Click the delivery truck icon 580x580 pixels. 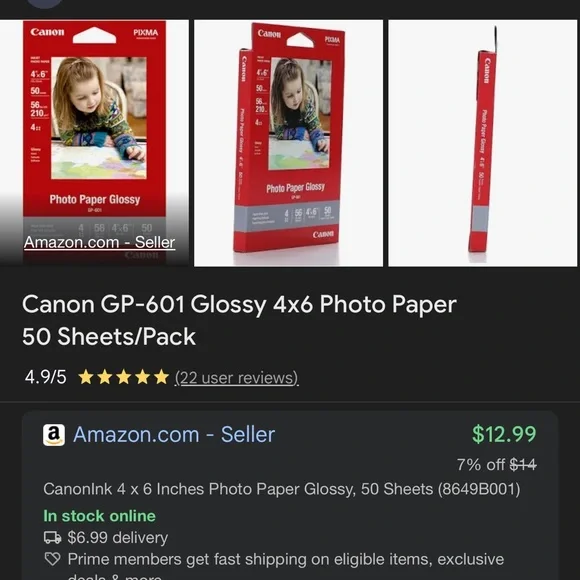pyautogui.click(x=53, y=537)
